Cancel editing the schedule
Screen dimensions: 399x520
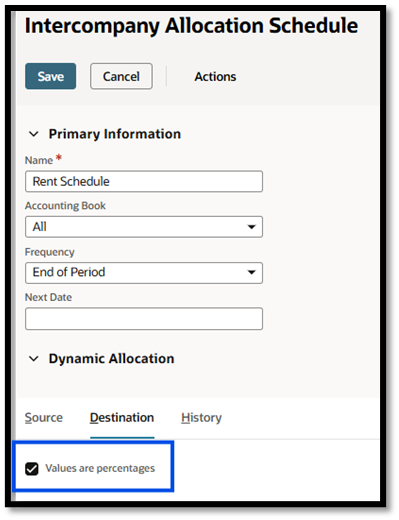point(121,76)
